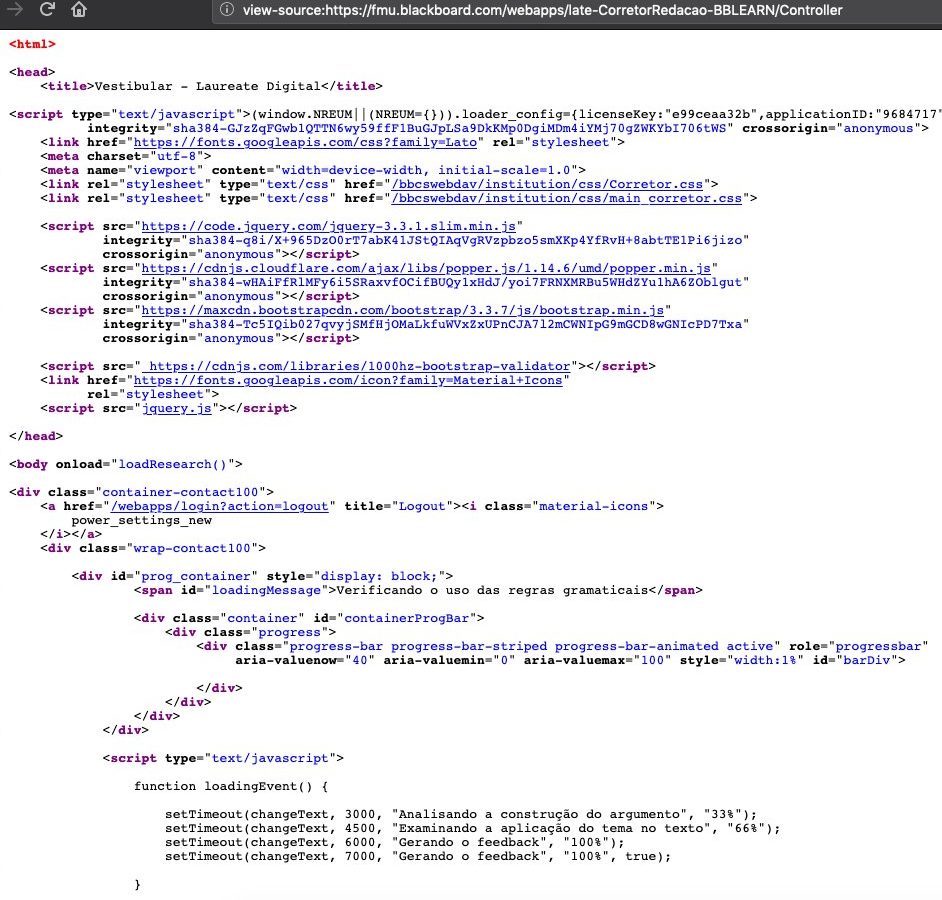Click the loadResearch() onload attribute value
Image resolution: width=942 pixels, height=900 pixels.
click(176, 464)
